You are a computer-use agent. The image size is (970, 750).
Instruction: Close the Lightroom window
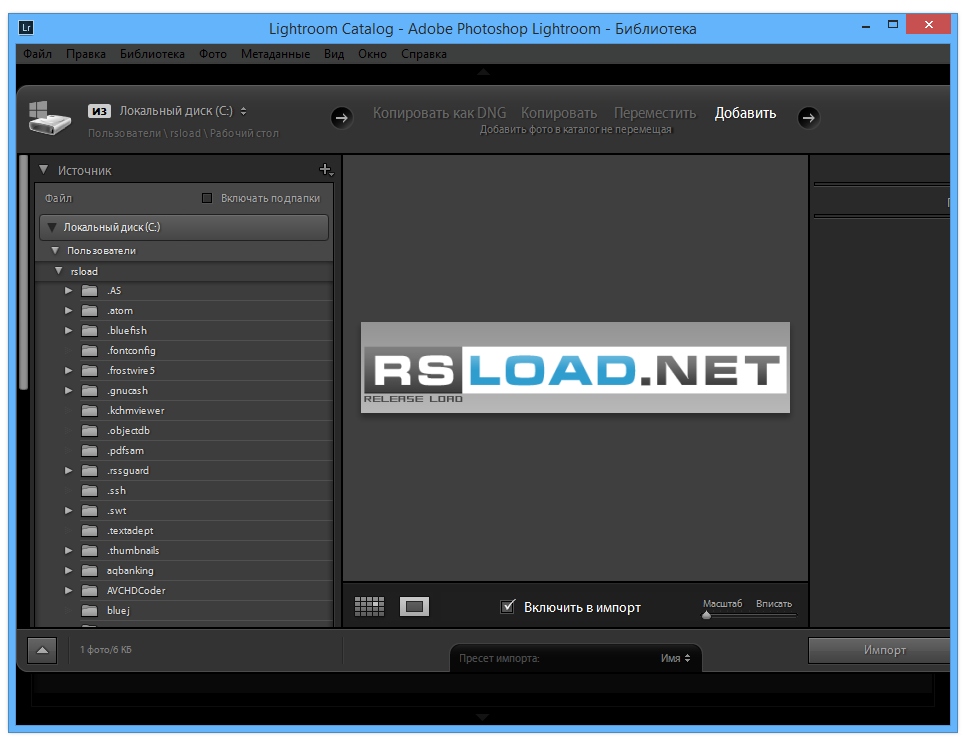point(928,25)
